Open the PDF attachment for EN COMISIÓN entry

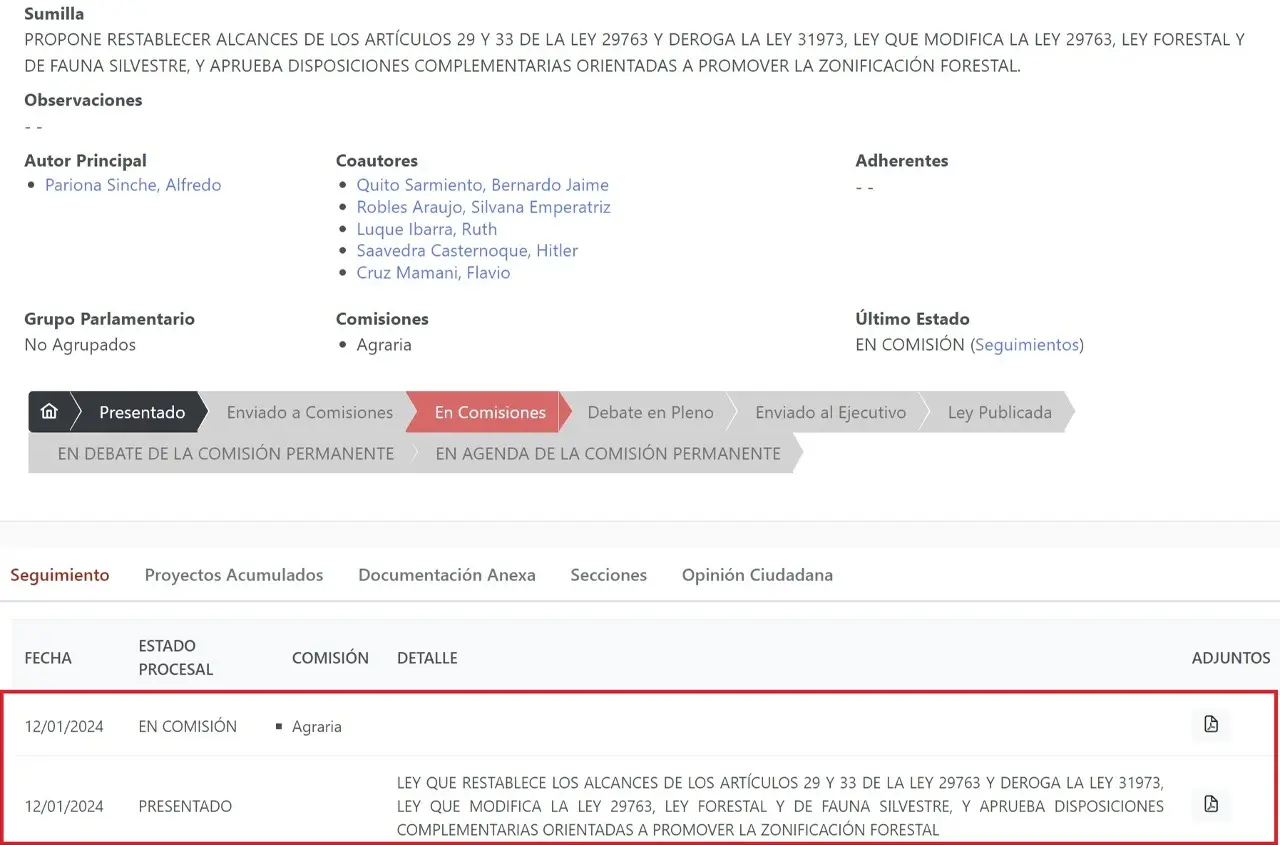pos(1210,725)
